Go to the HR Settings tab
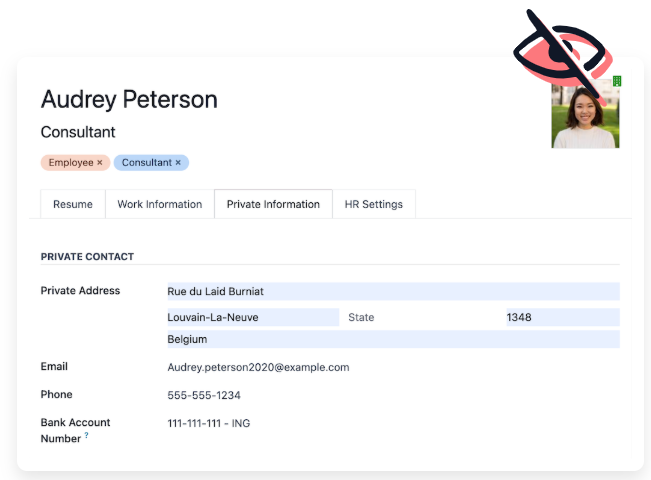 (373, 204)
